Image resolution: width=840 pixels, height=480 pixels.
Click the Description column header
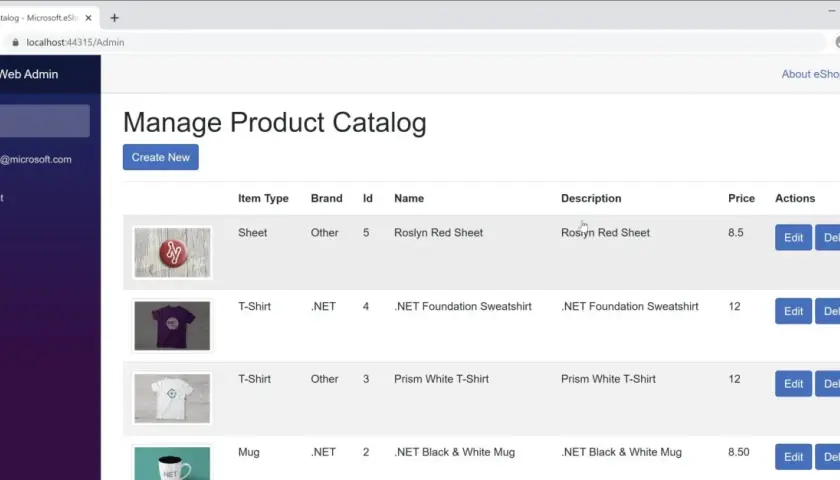pos(591,198)
